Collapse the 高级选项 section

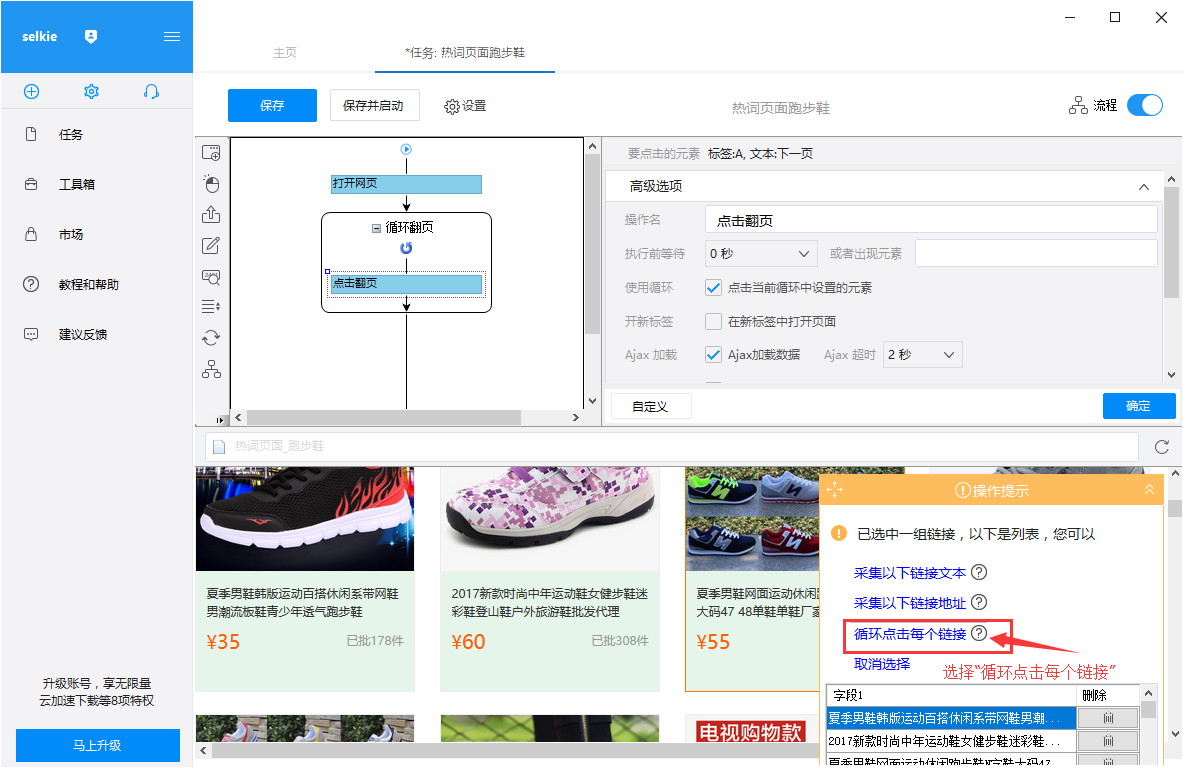coord(1143,187)
